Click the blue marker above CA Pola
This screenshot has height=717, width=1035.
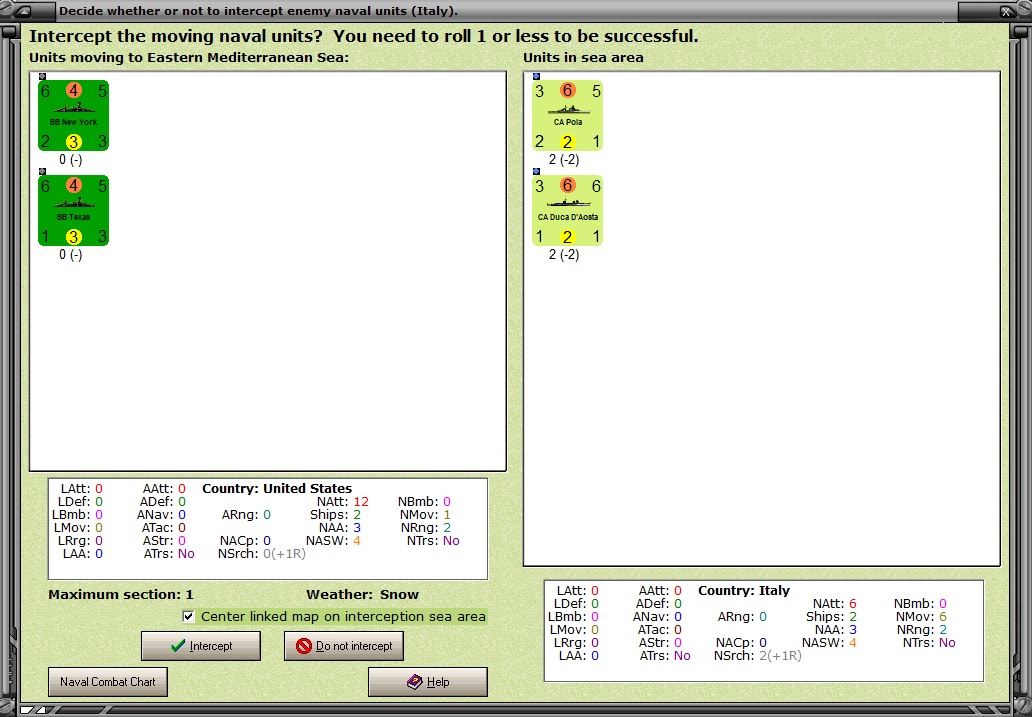537,77
